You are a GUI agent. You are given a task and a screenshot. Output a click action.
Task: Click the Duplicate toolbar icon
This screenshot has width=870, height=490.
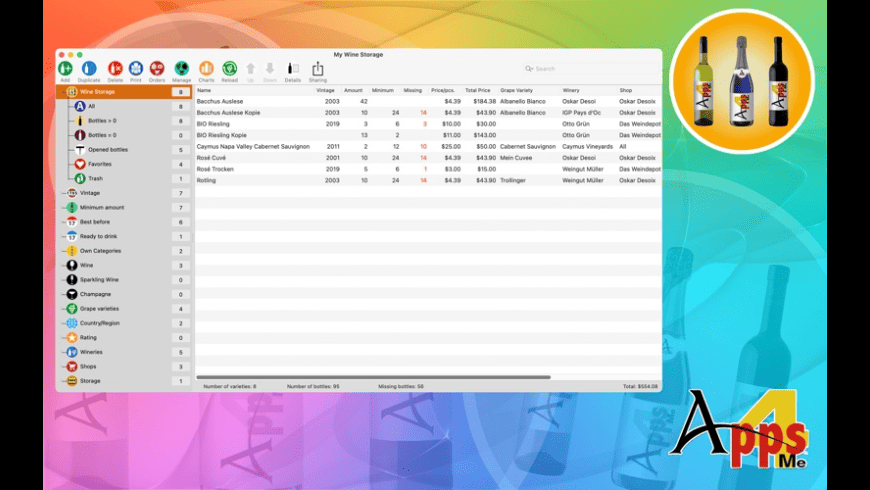89,68
